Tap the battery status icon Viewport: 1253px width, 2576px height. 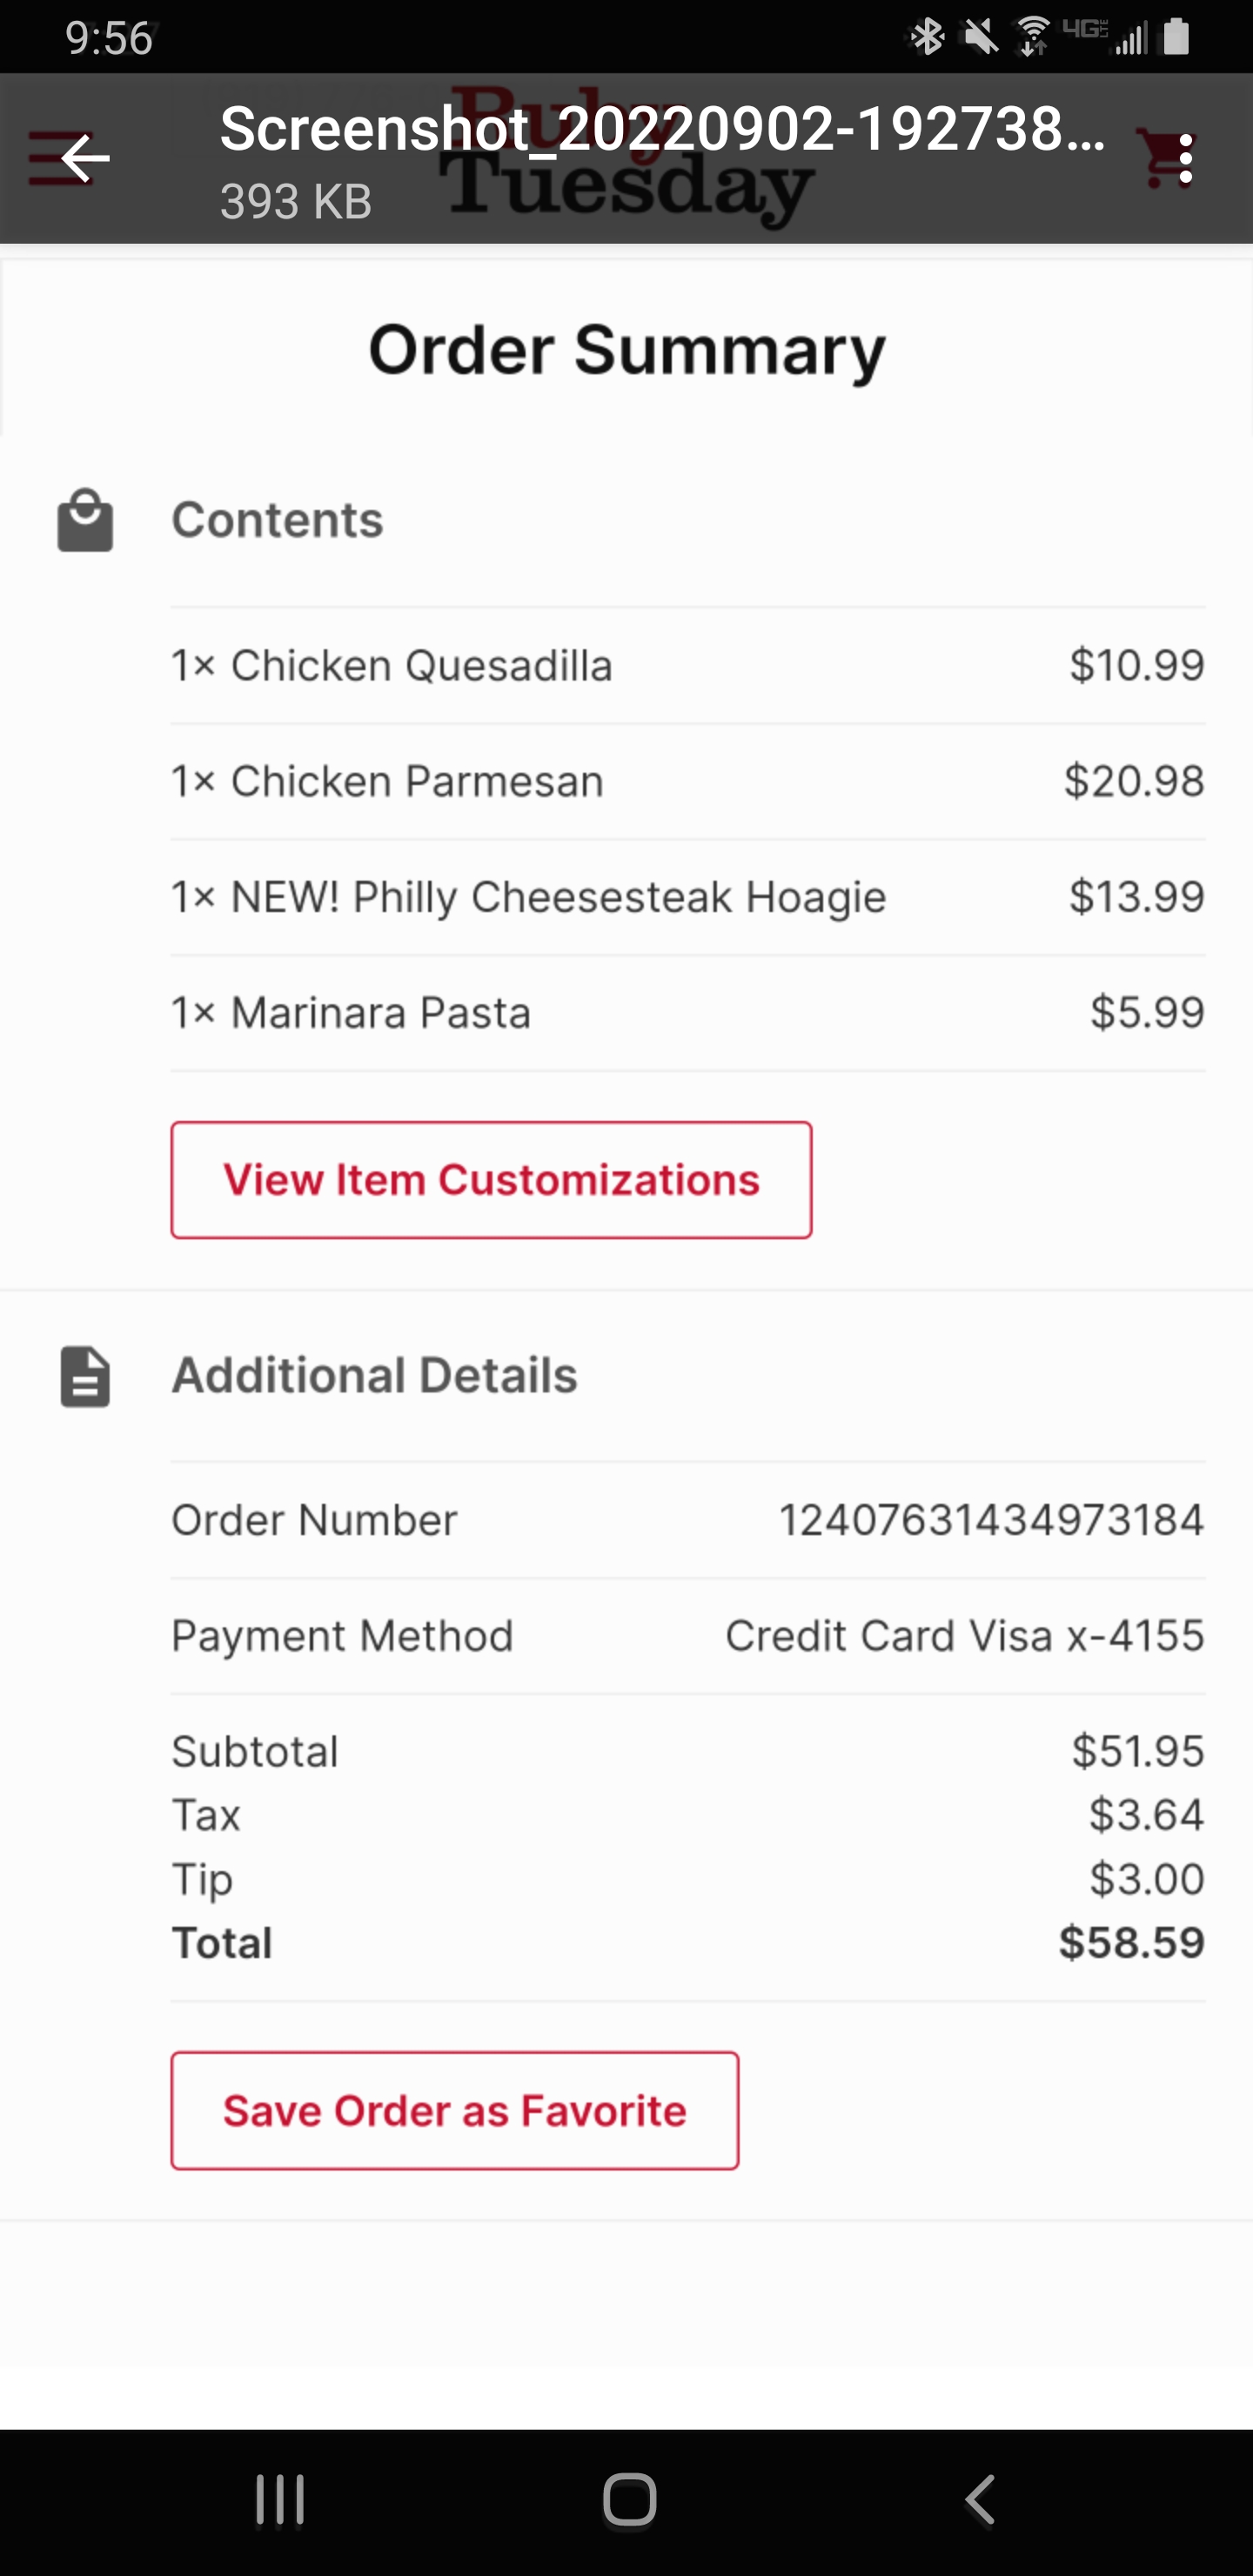1177,38
